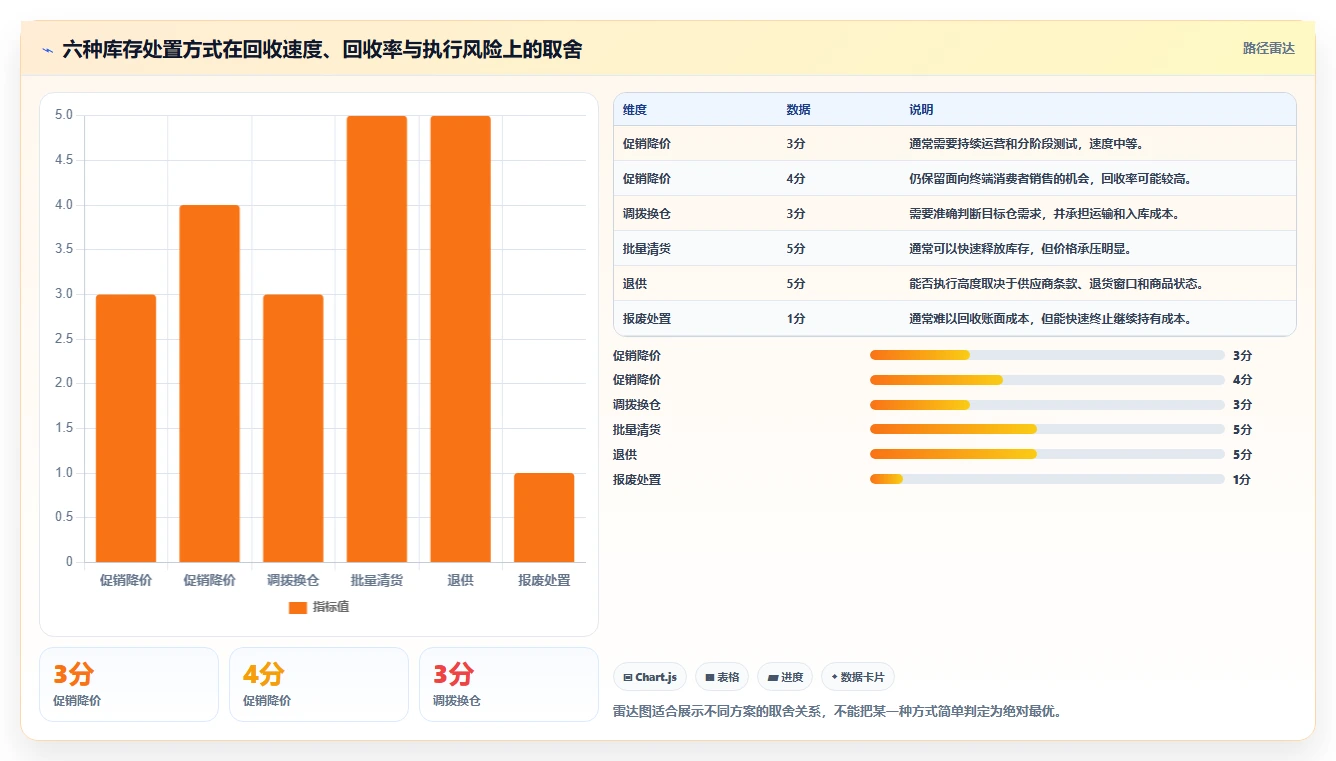The image size is (1336, 761).
Task: Click the 促销降价 progress bar showing 4分
Action: point(1047,380)
